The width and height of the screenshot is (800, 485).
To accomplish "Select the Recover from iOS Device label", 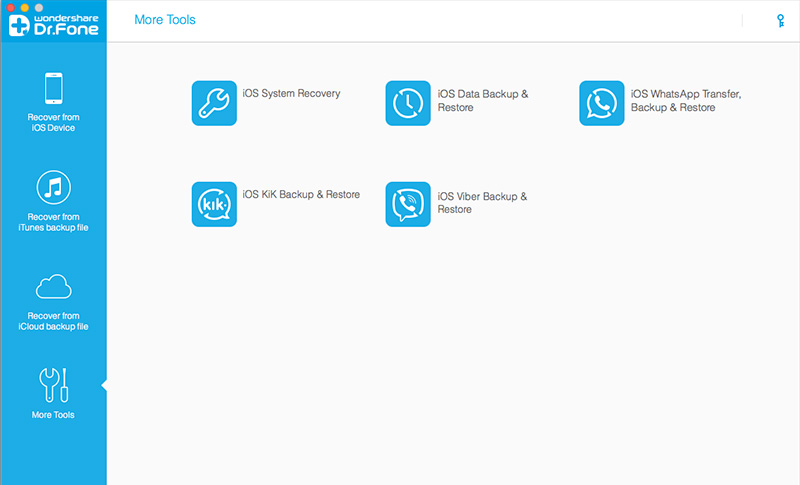I will click(x=54, y=122).
